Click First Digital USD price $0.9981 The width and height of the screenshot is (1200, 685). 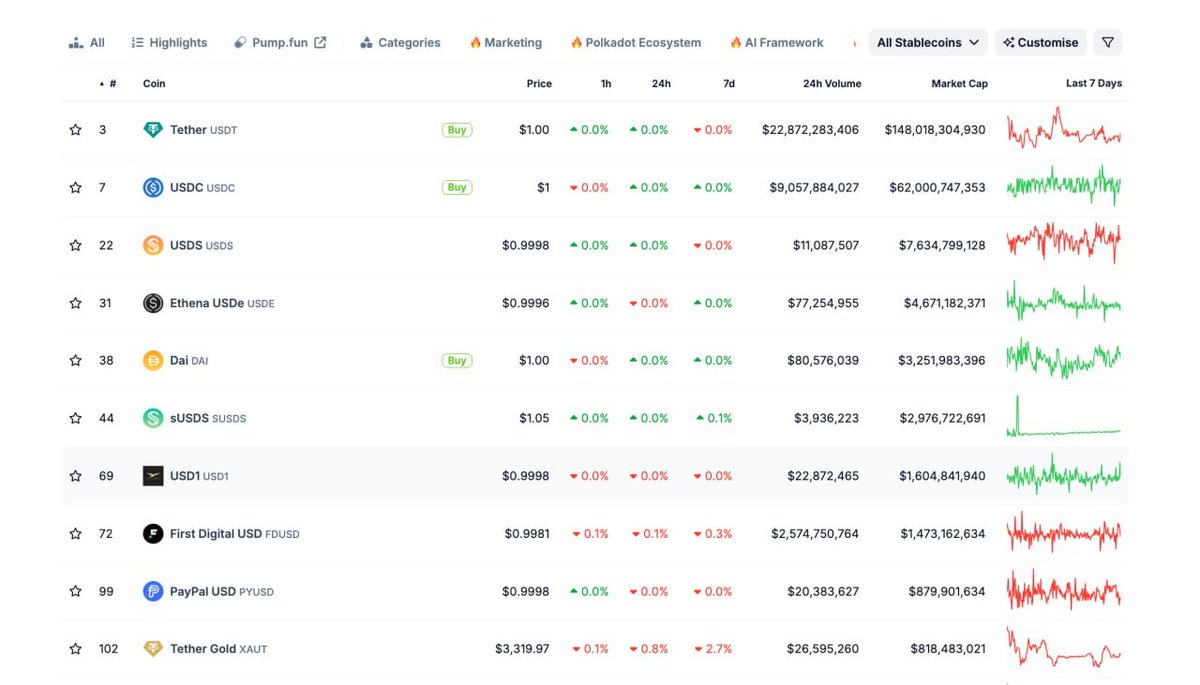coord(527,534)
